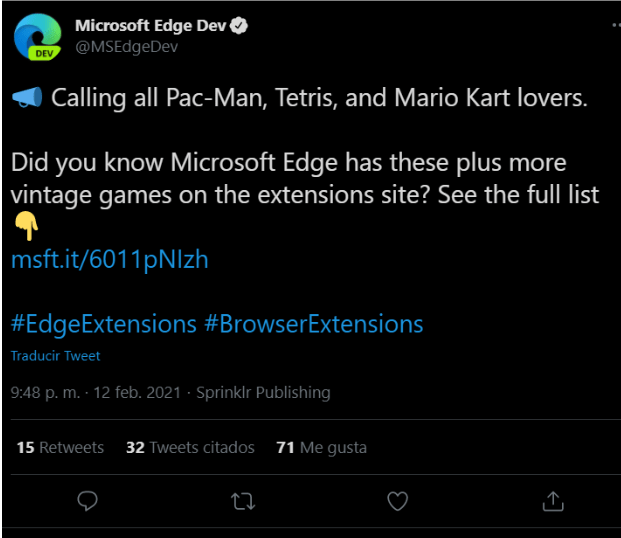
Task: Open the #EdgeExtensions hashtag
Action: [x=104, y=324]
